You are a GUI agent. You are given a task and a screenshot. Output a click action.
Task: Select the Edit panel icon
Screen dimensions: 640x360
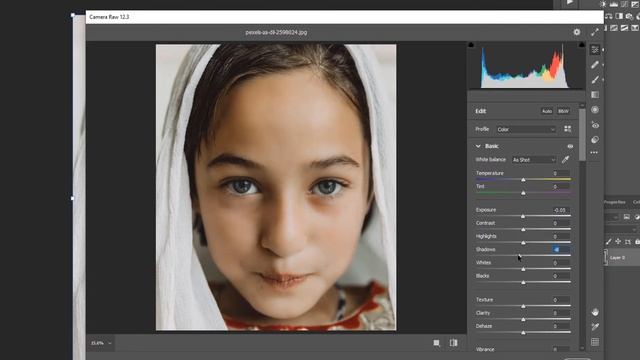[595, 50]
